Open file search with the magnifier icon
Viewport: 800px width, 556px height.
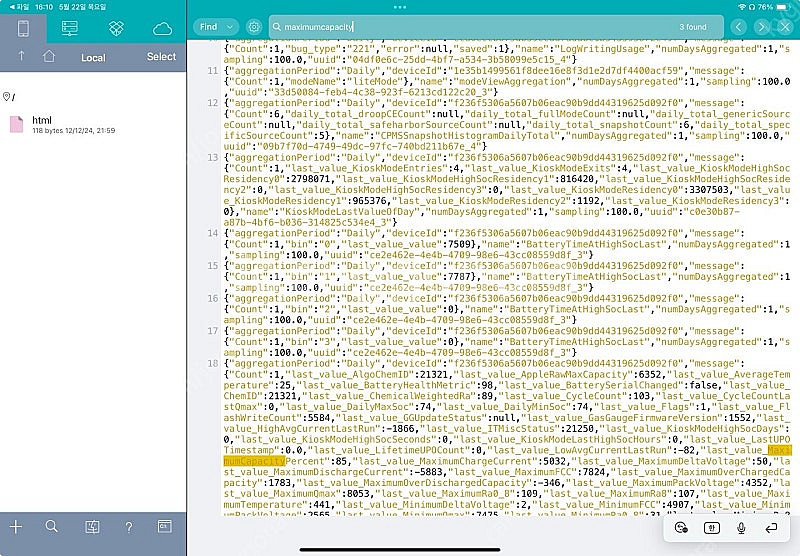[x=52, y=526]
